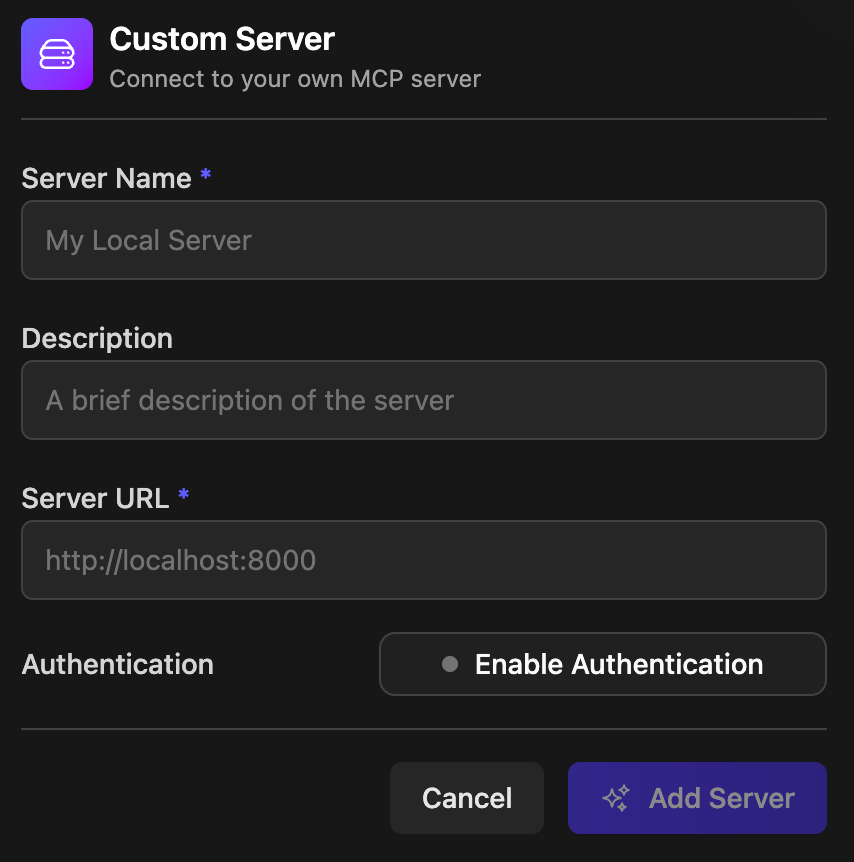Click the purple Custom Server icon
The height and width of the screenshot is (862, 854).
pos(57,54)
